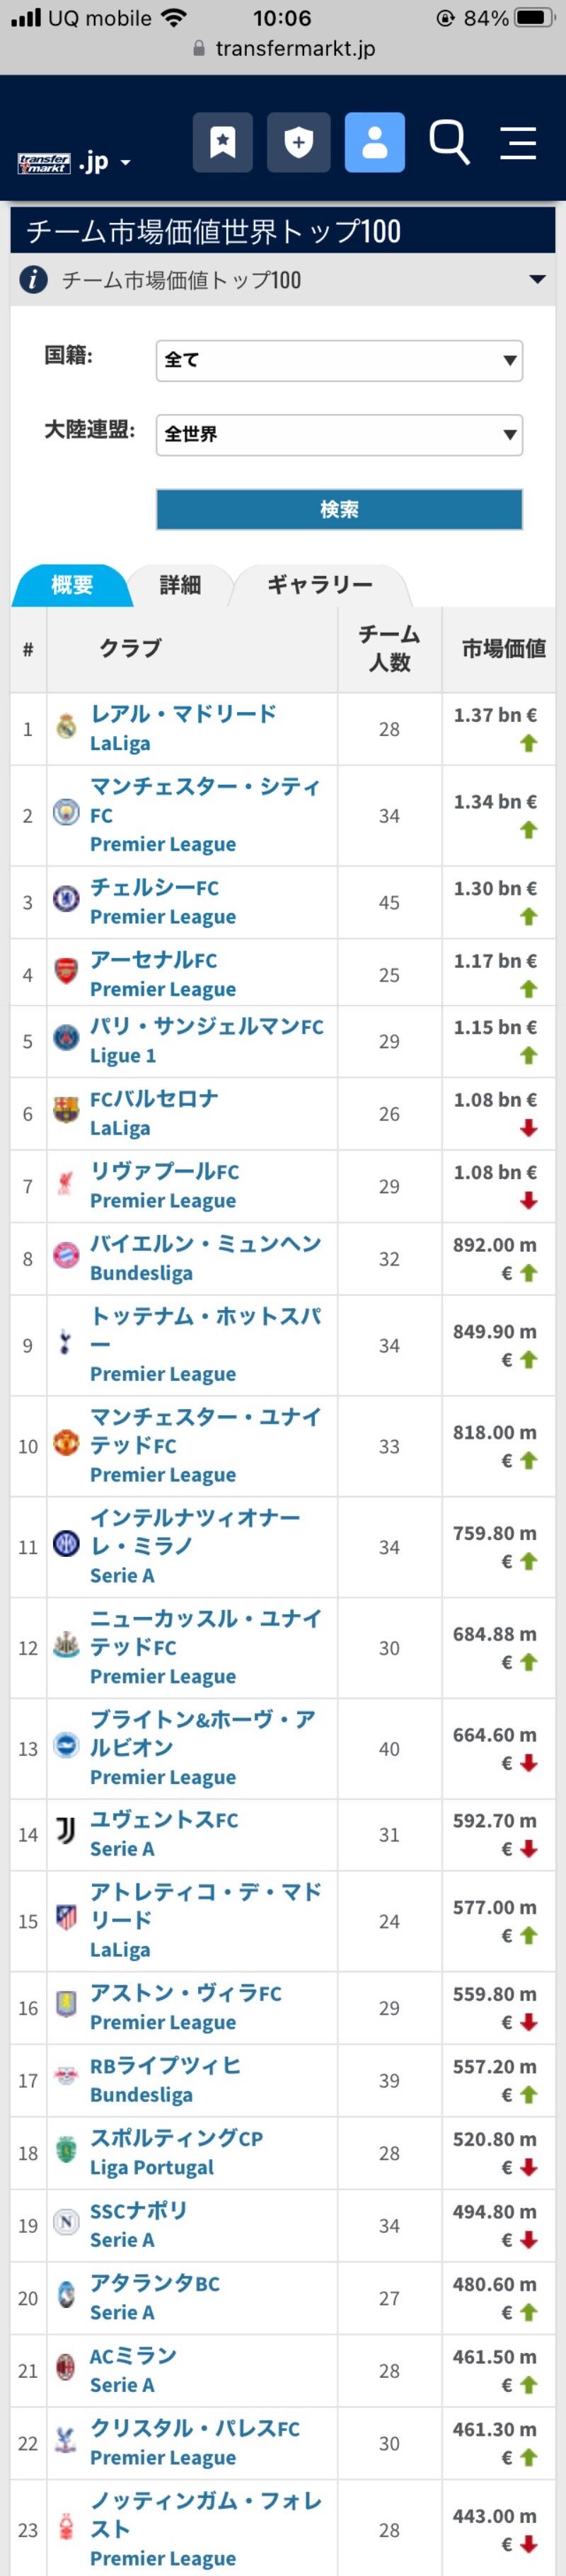
Task: Expand the チーム市場価値トップ100 info arrow
Action: (537, 279)
